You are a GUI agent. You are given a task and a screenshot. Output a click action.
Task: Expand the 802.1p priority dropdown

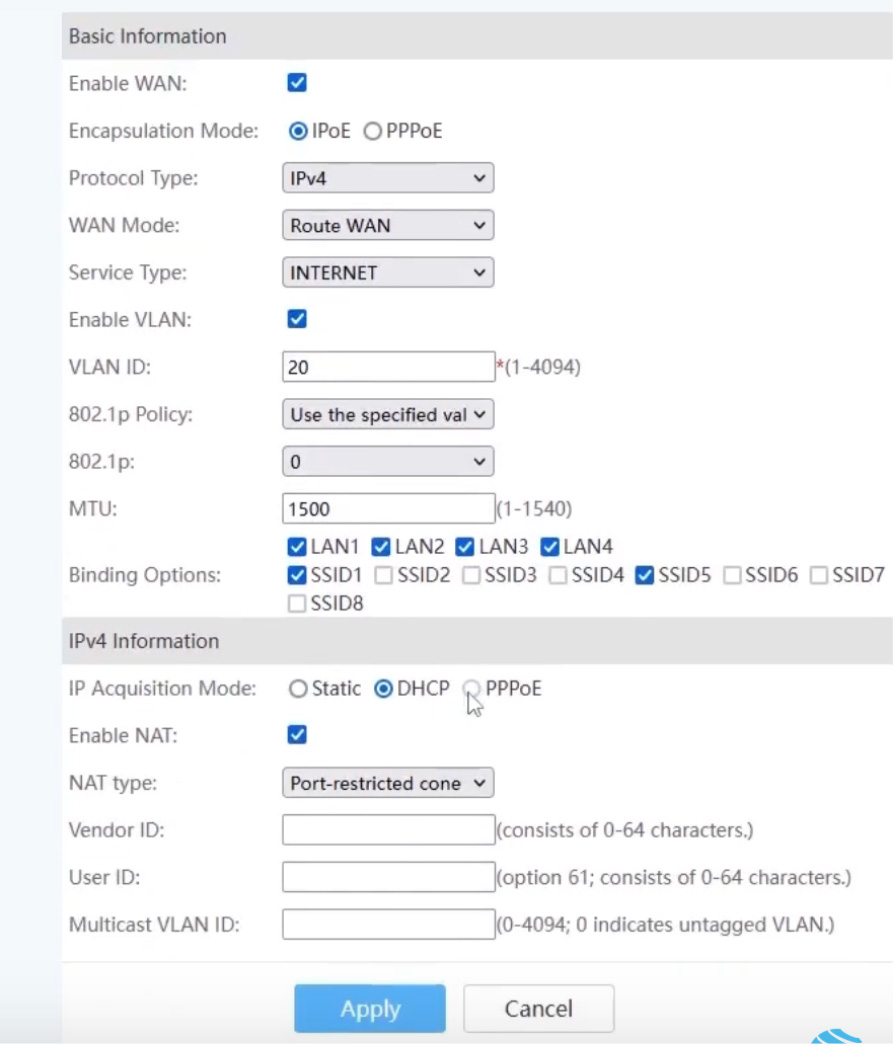click(x=387, y=462)
